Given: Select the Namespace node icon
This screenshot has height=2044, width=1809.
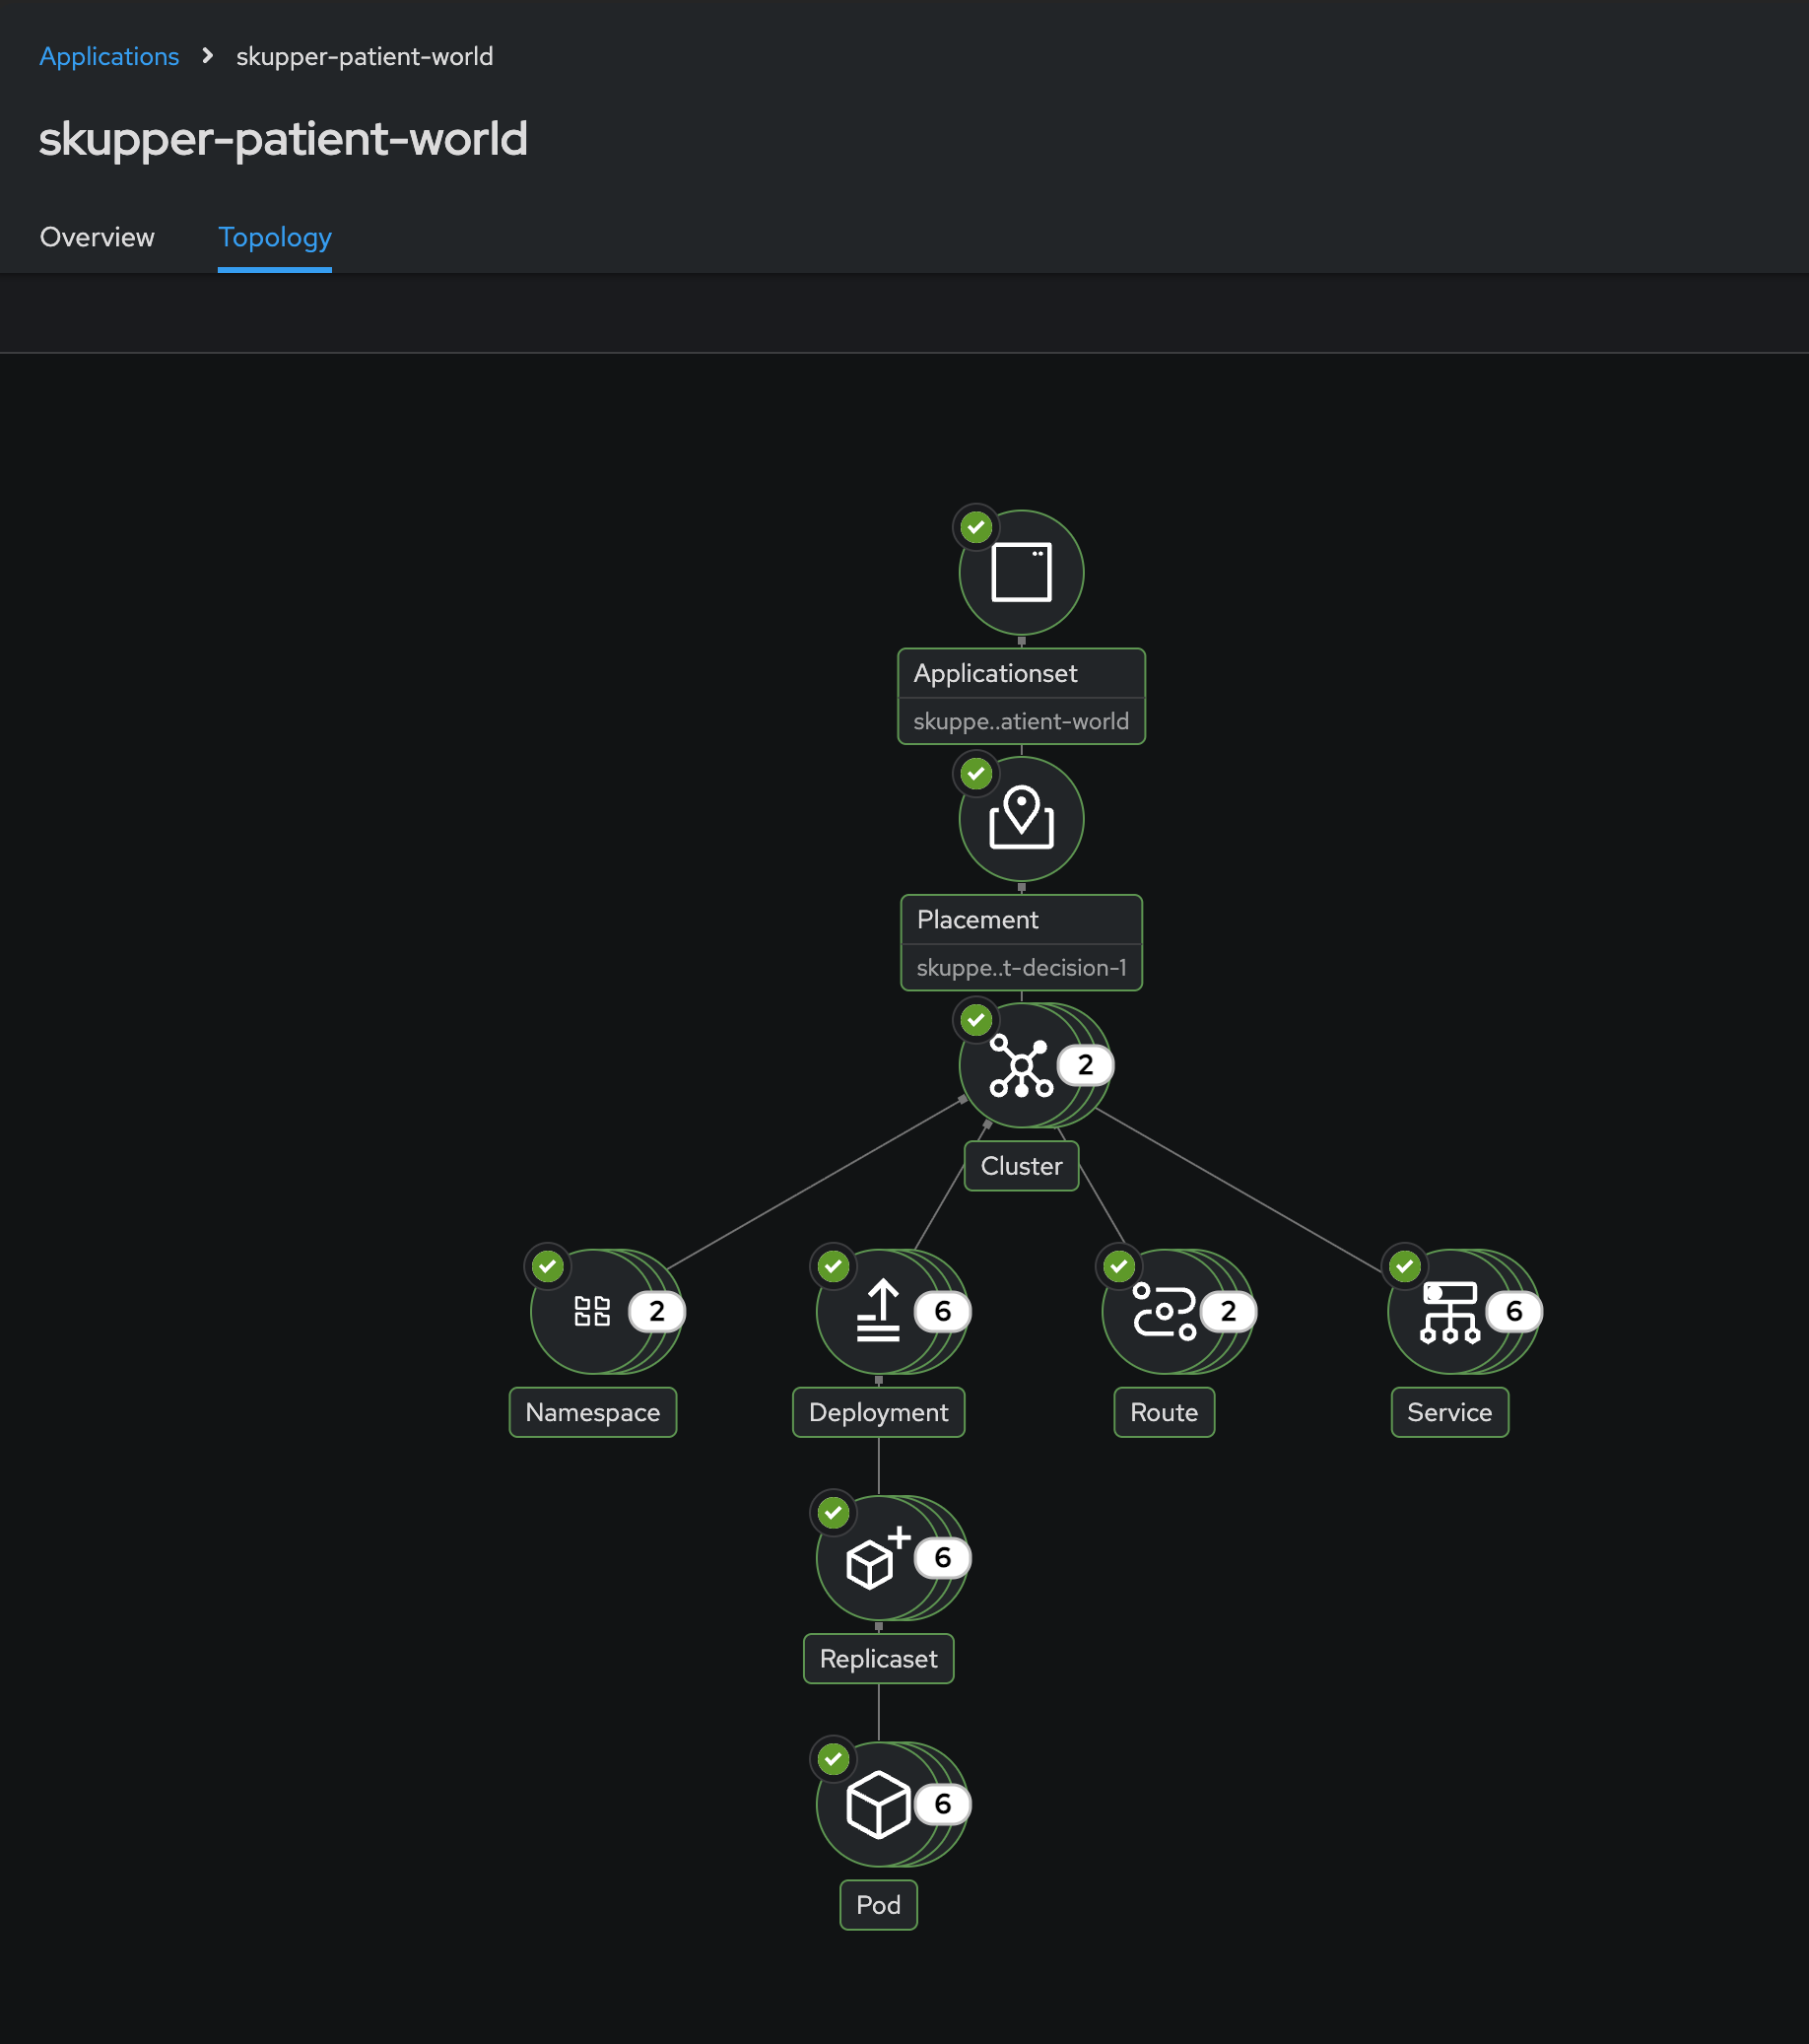Looking at the screenshot, I should (591, 1311).
